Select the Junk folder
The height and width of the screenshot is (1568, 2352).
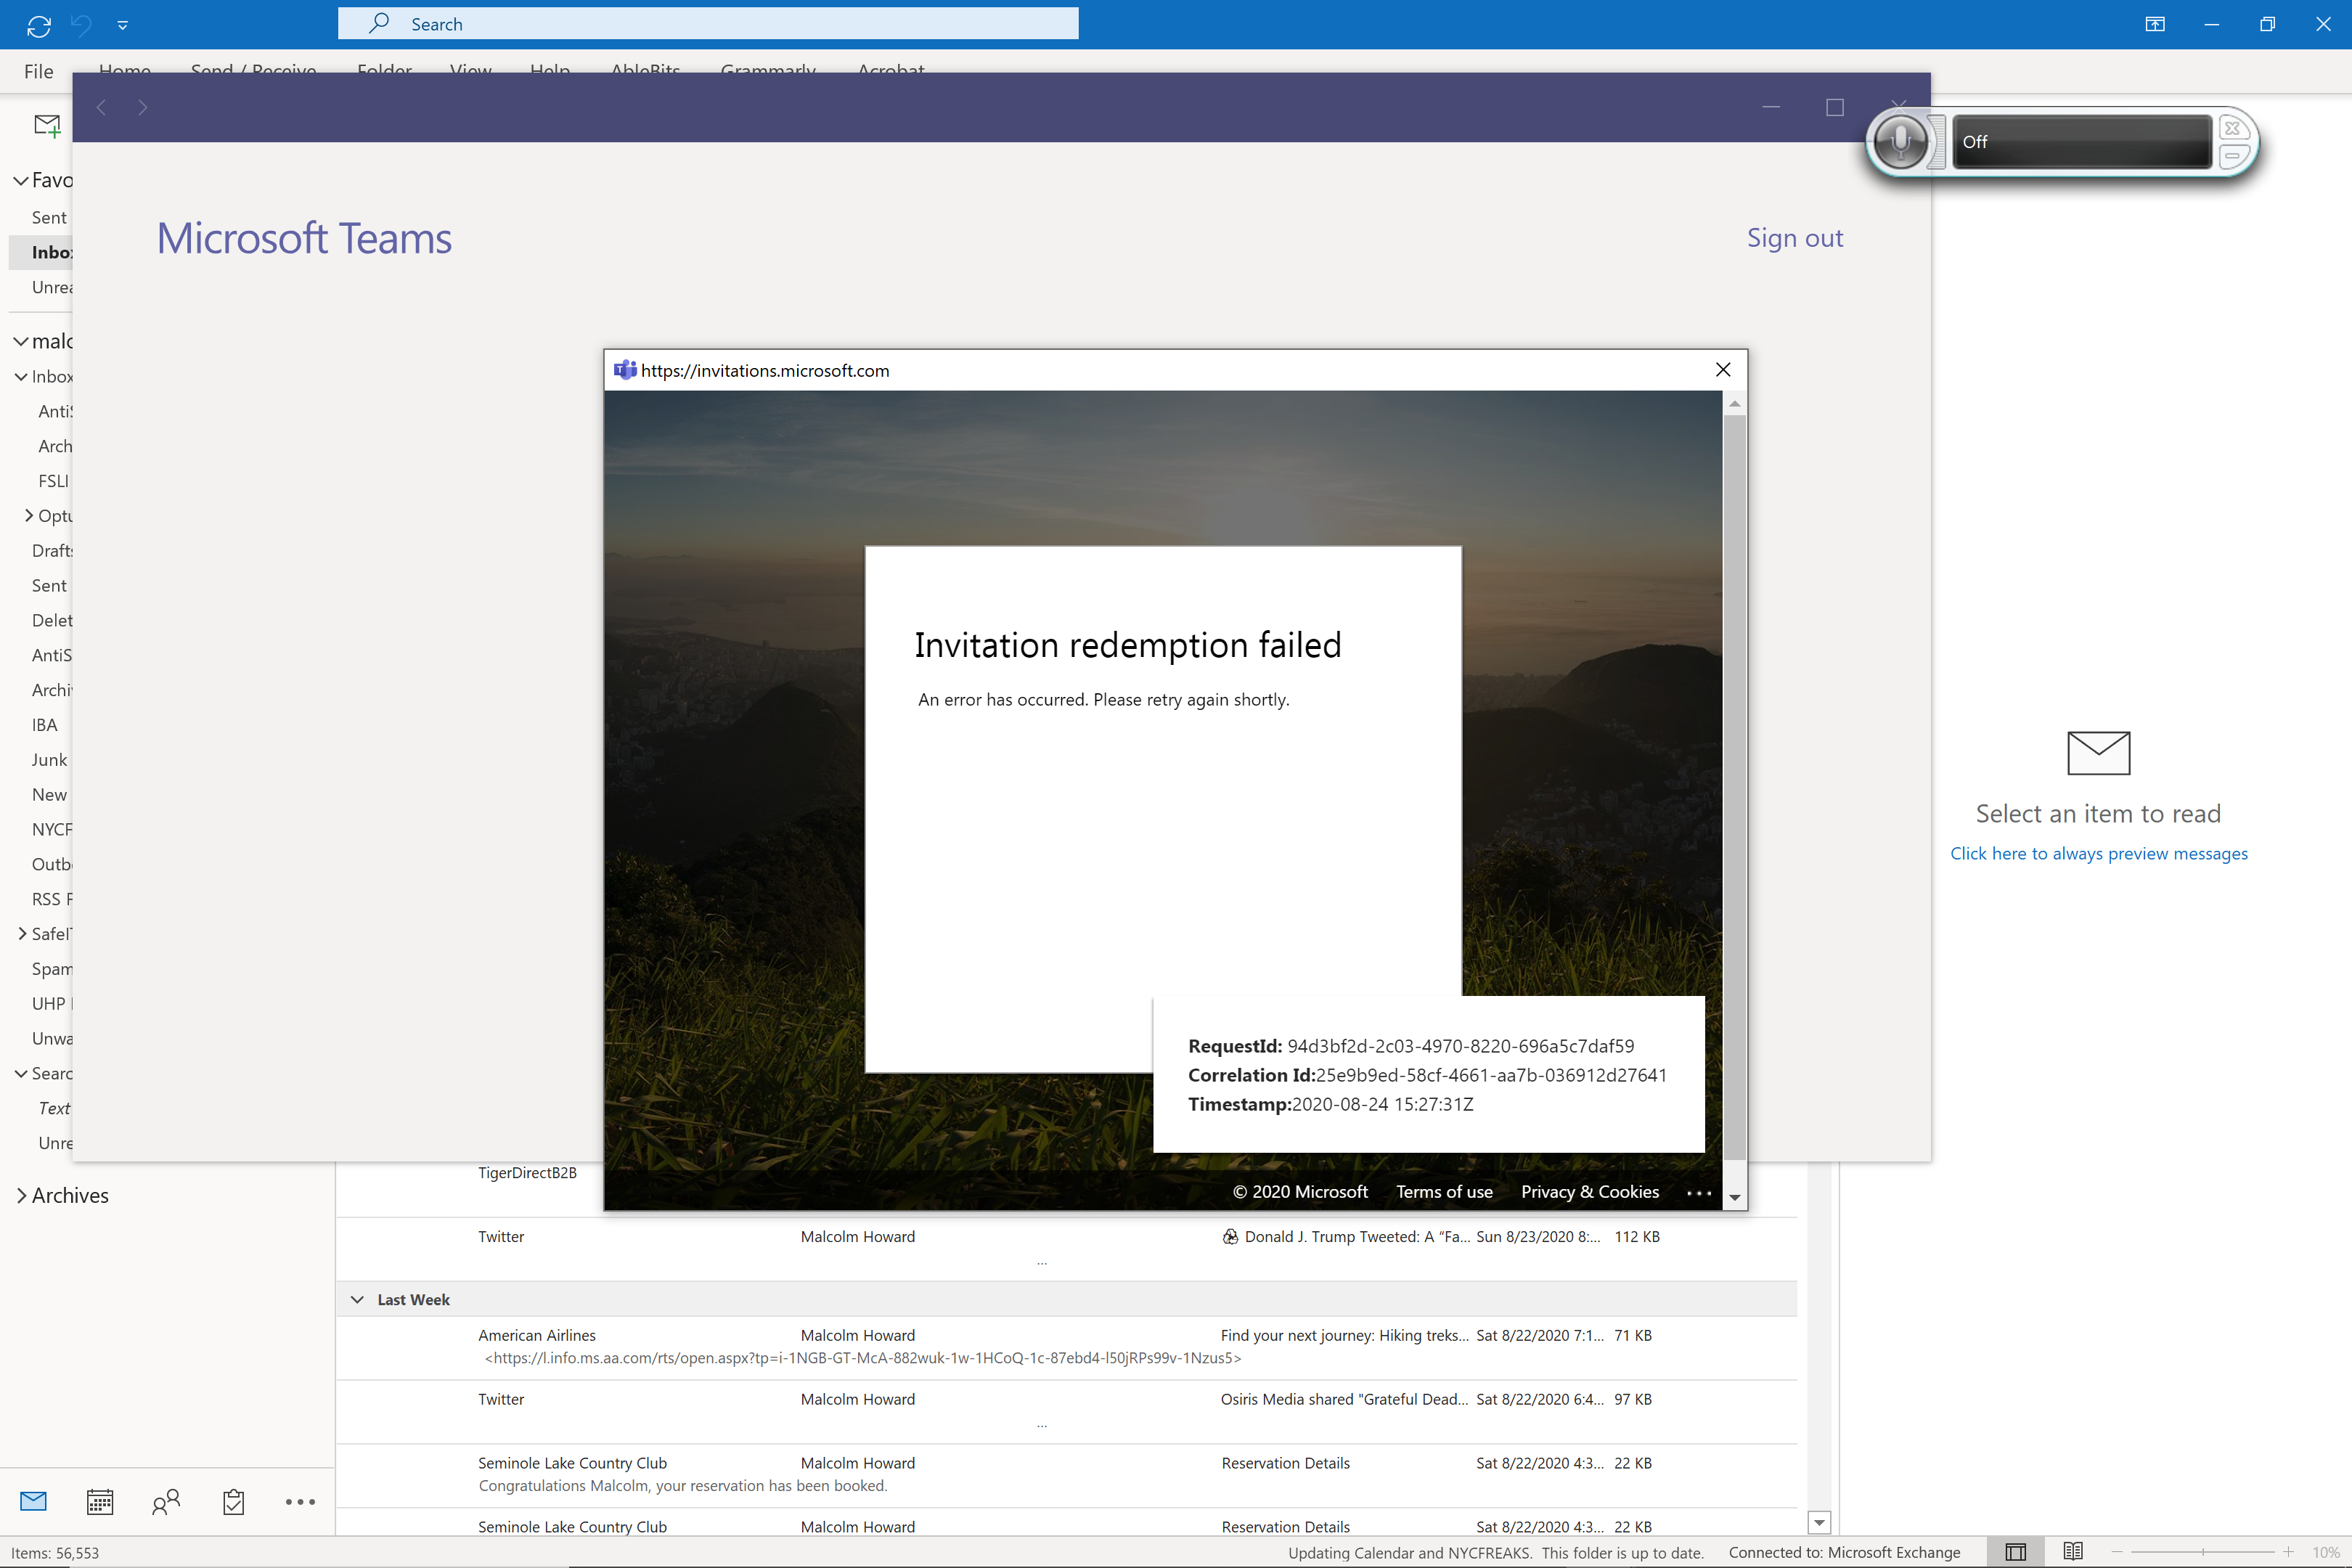49,760
